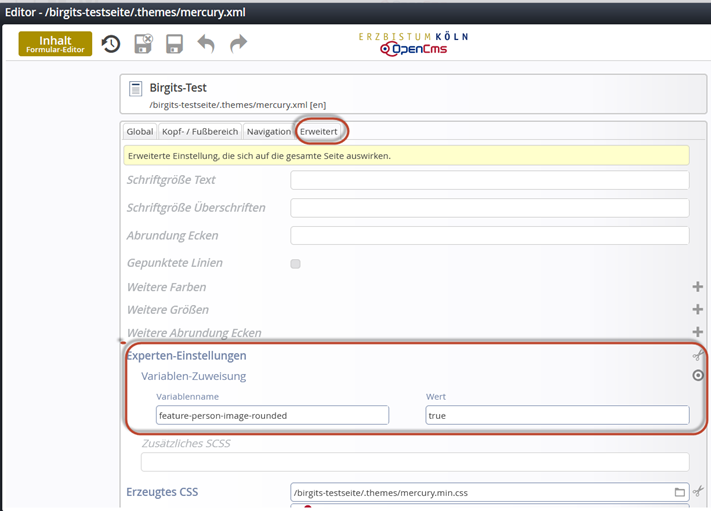The height and width of the screenshot is (511, 711).
Task: Click the remove icon beside Experten-Einstellungen
Action: tap(697, 355)
